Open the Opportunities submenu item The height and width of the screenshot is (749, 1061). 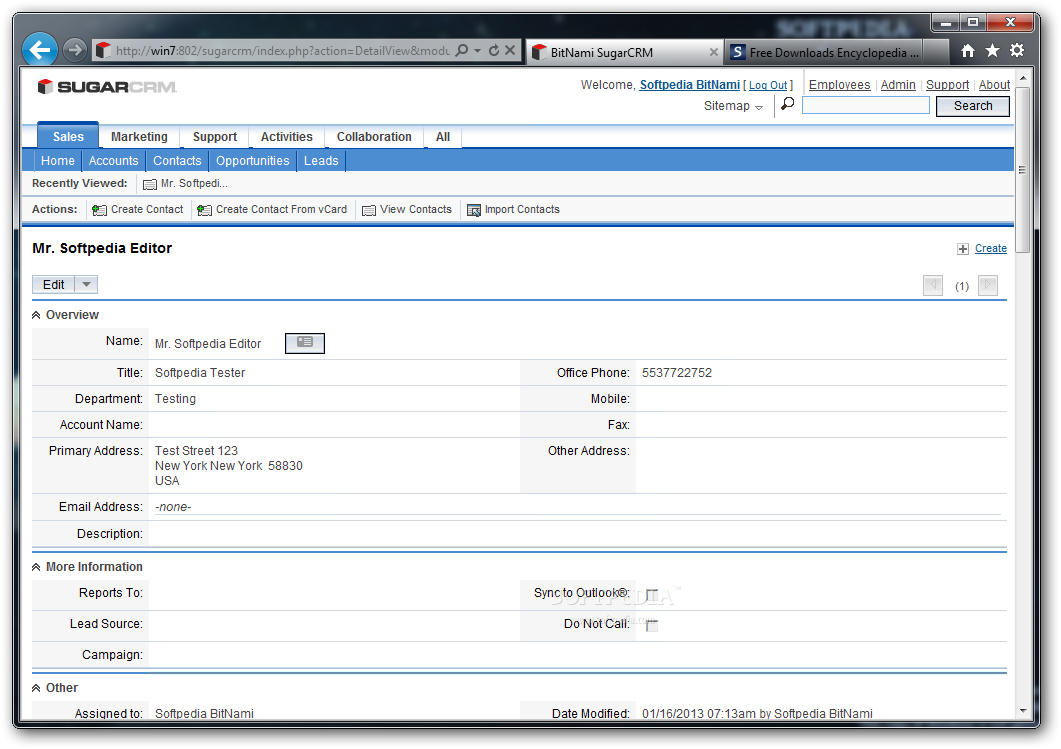[252, 161]
